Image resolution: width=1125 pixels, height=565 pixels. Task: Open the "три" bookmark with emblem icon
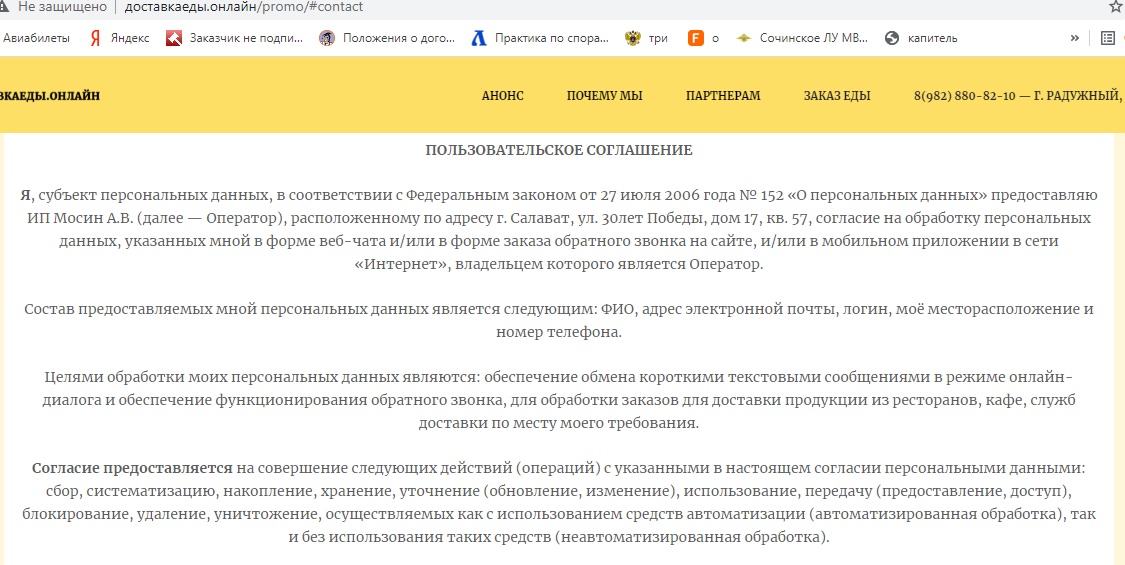(x=647, y=38)
